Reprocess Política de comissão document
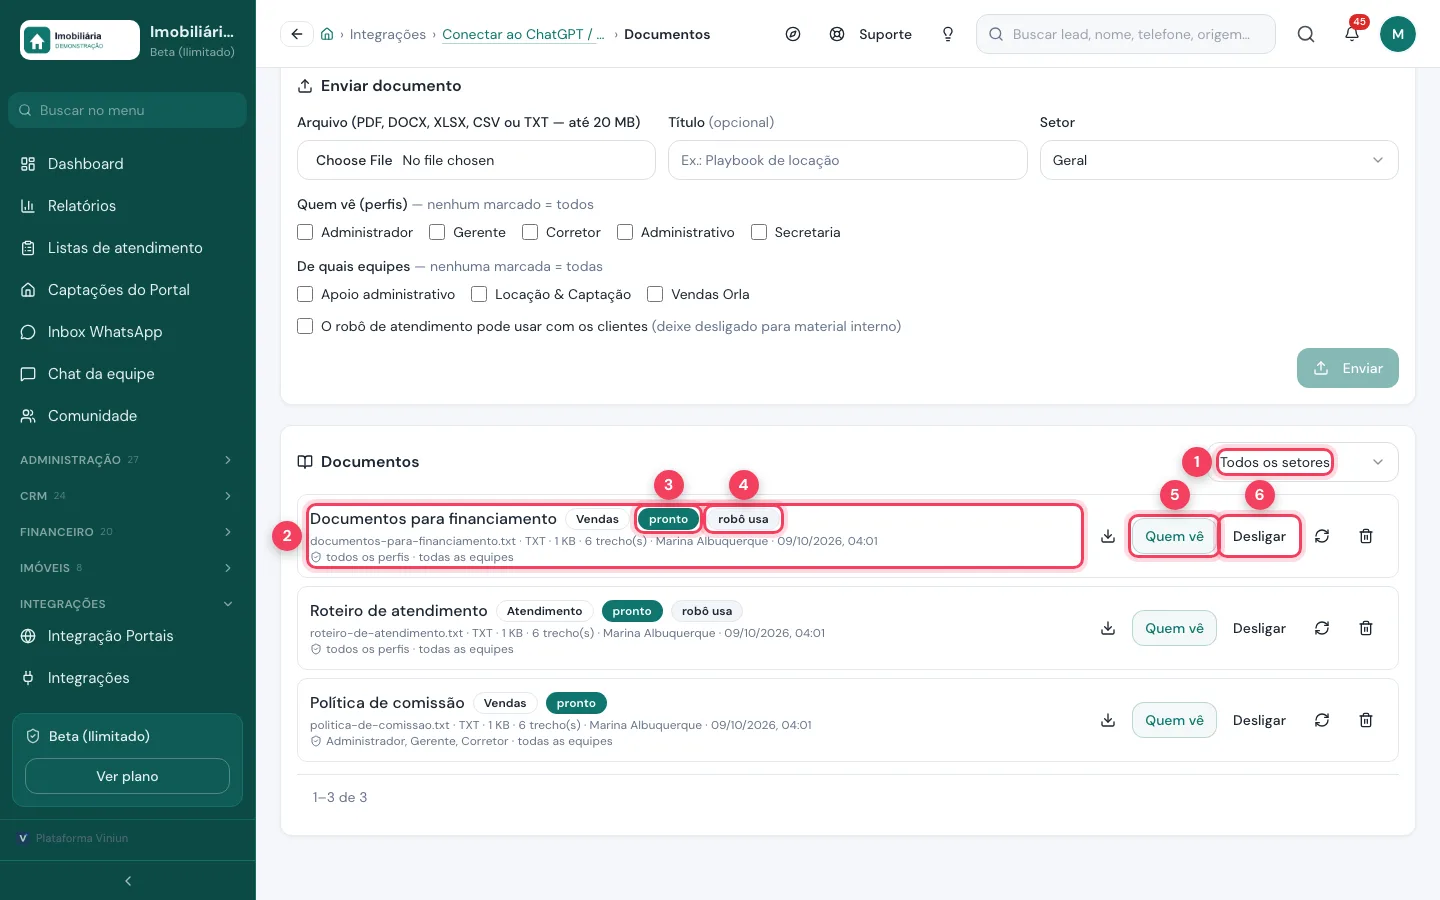The image size is (1440, 900). [1322, 720]
